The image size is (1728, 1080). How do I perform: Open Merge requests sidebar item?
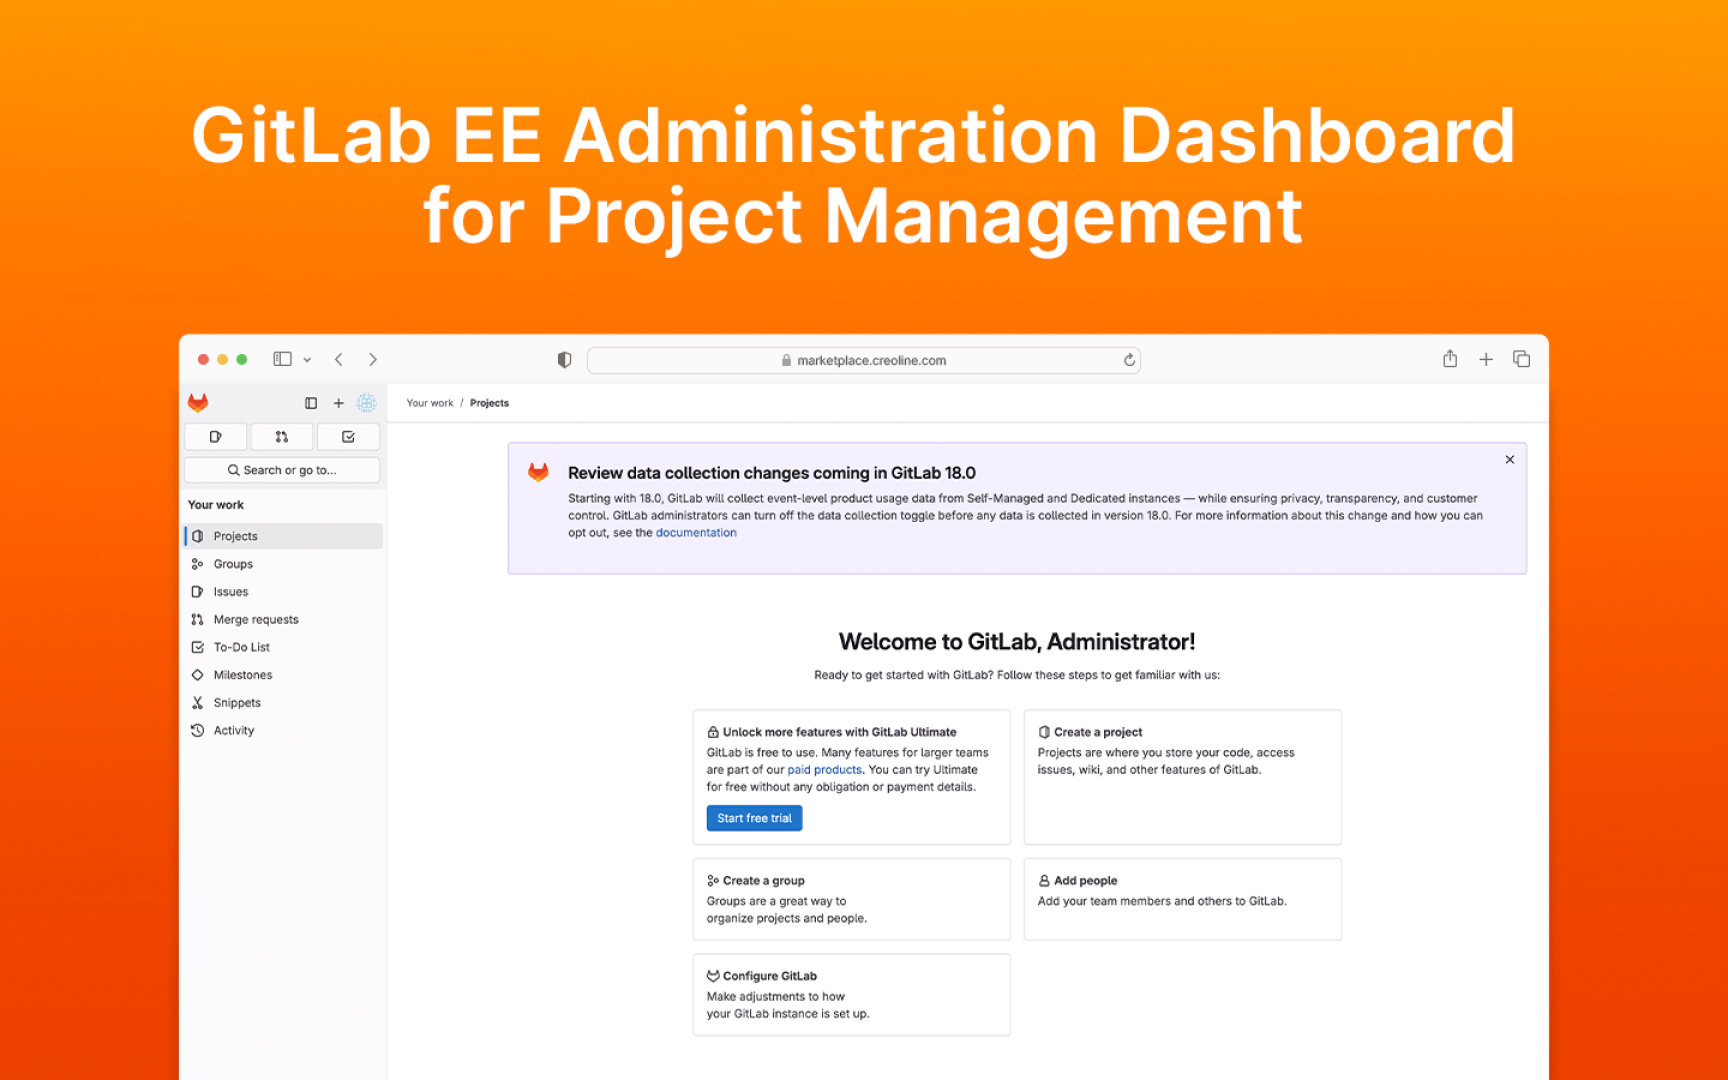click(284, 620)
